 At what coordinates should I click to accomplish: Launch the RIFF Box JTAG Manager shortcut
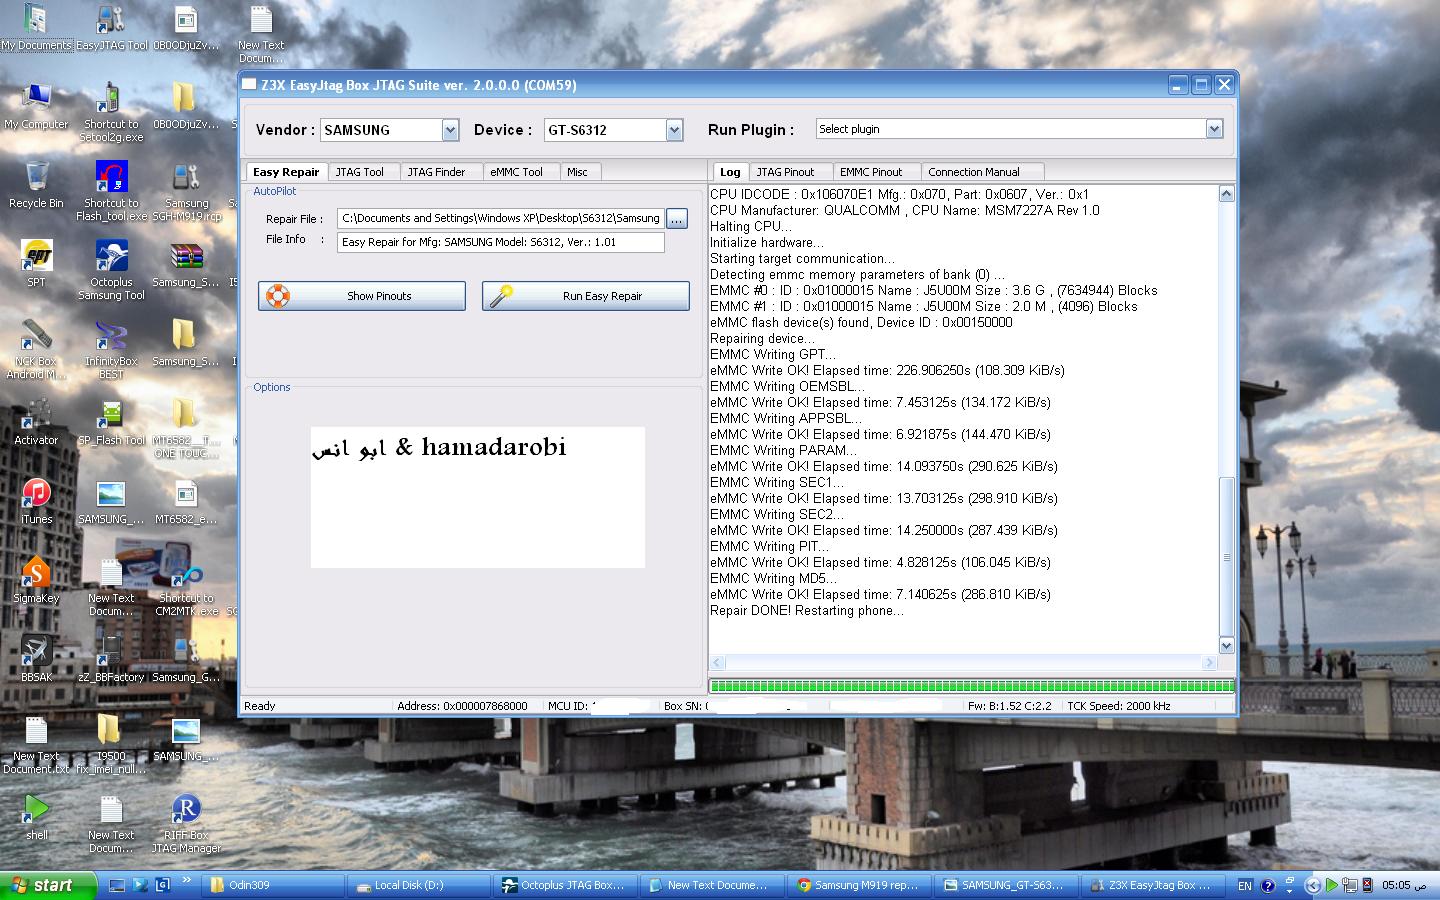click(186, 823)
